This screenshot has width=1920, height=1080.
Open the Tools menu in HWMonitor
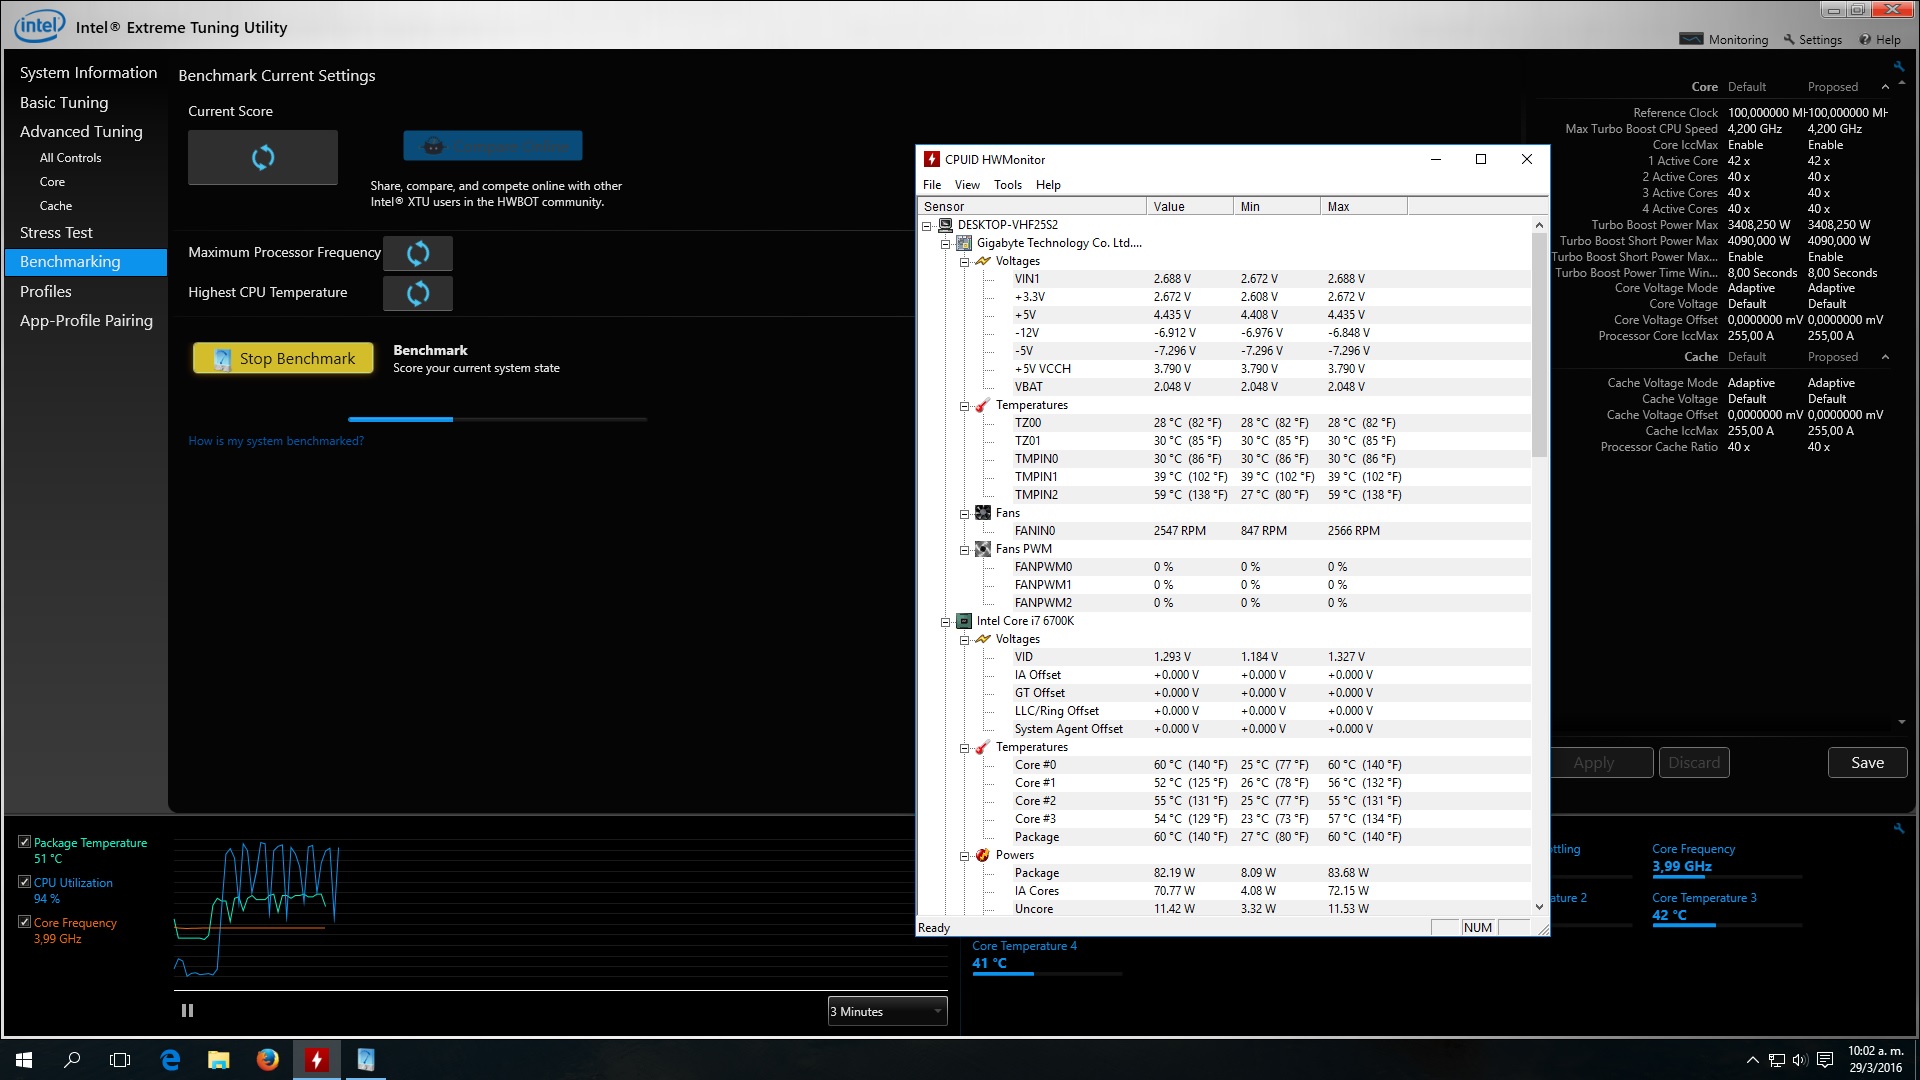pos(1007,185)
